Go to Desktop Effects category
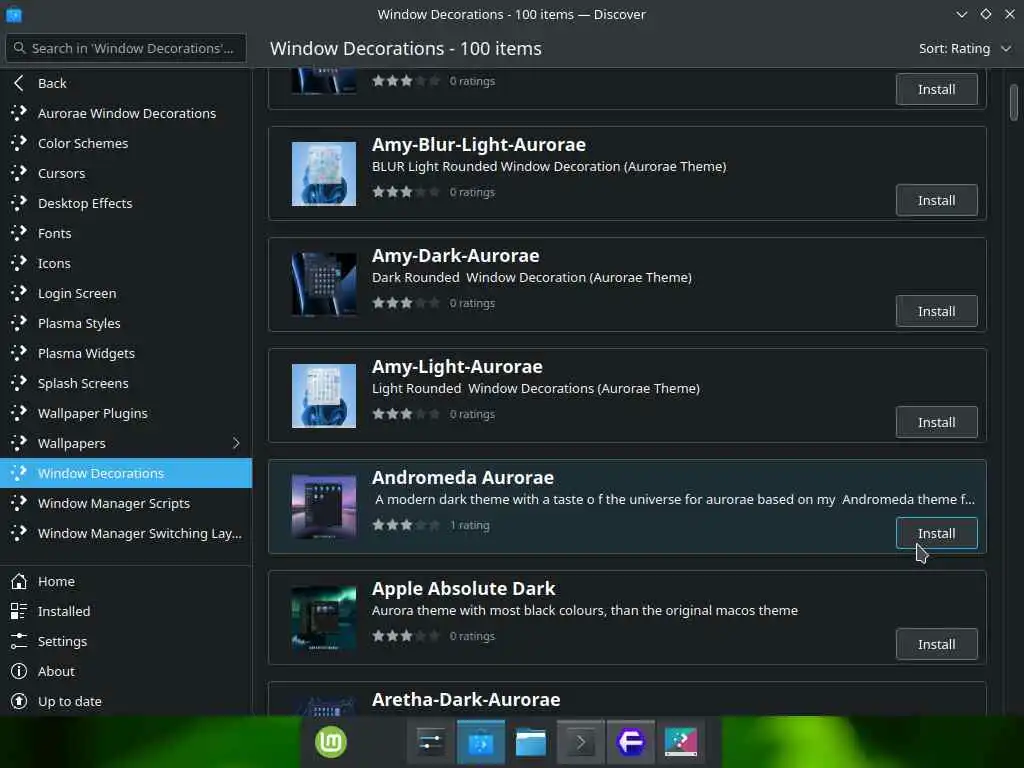The width and height of the screenshot is (1024, 768). tap(126, 203)
